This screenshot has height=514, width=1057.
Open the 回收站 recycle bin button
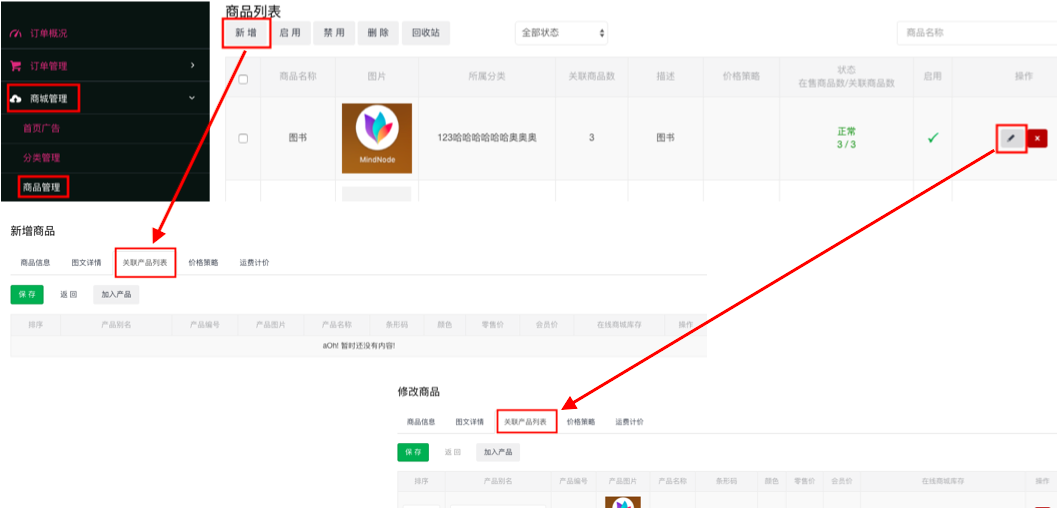[425, 33]
